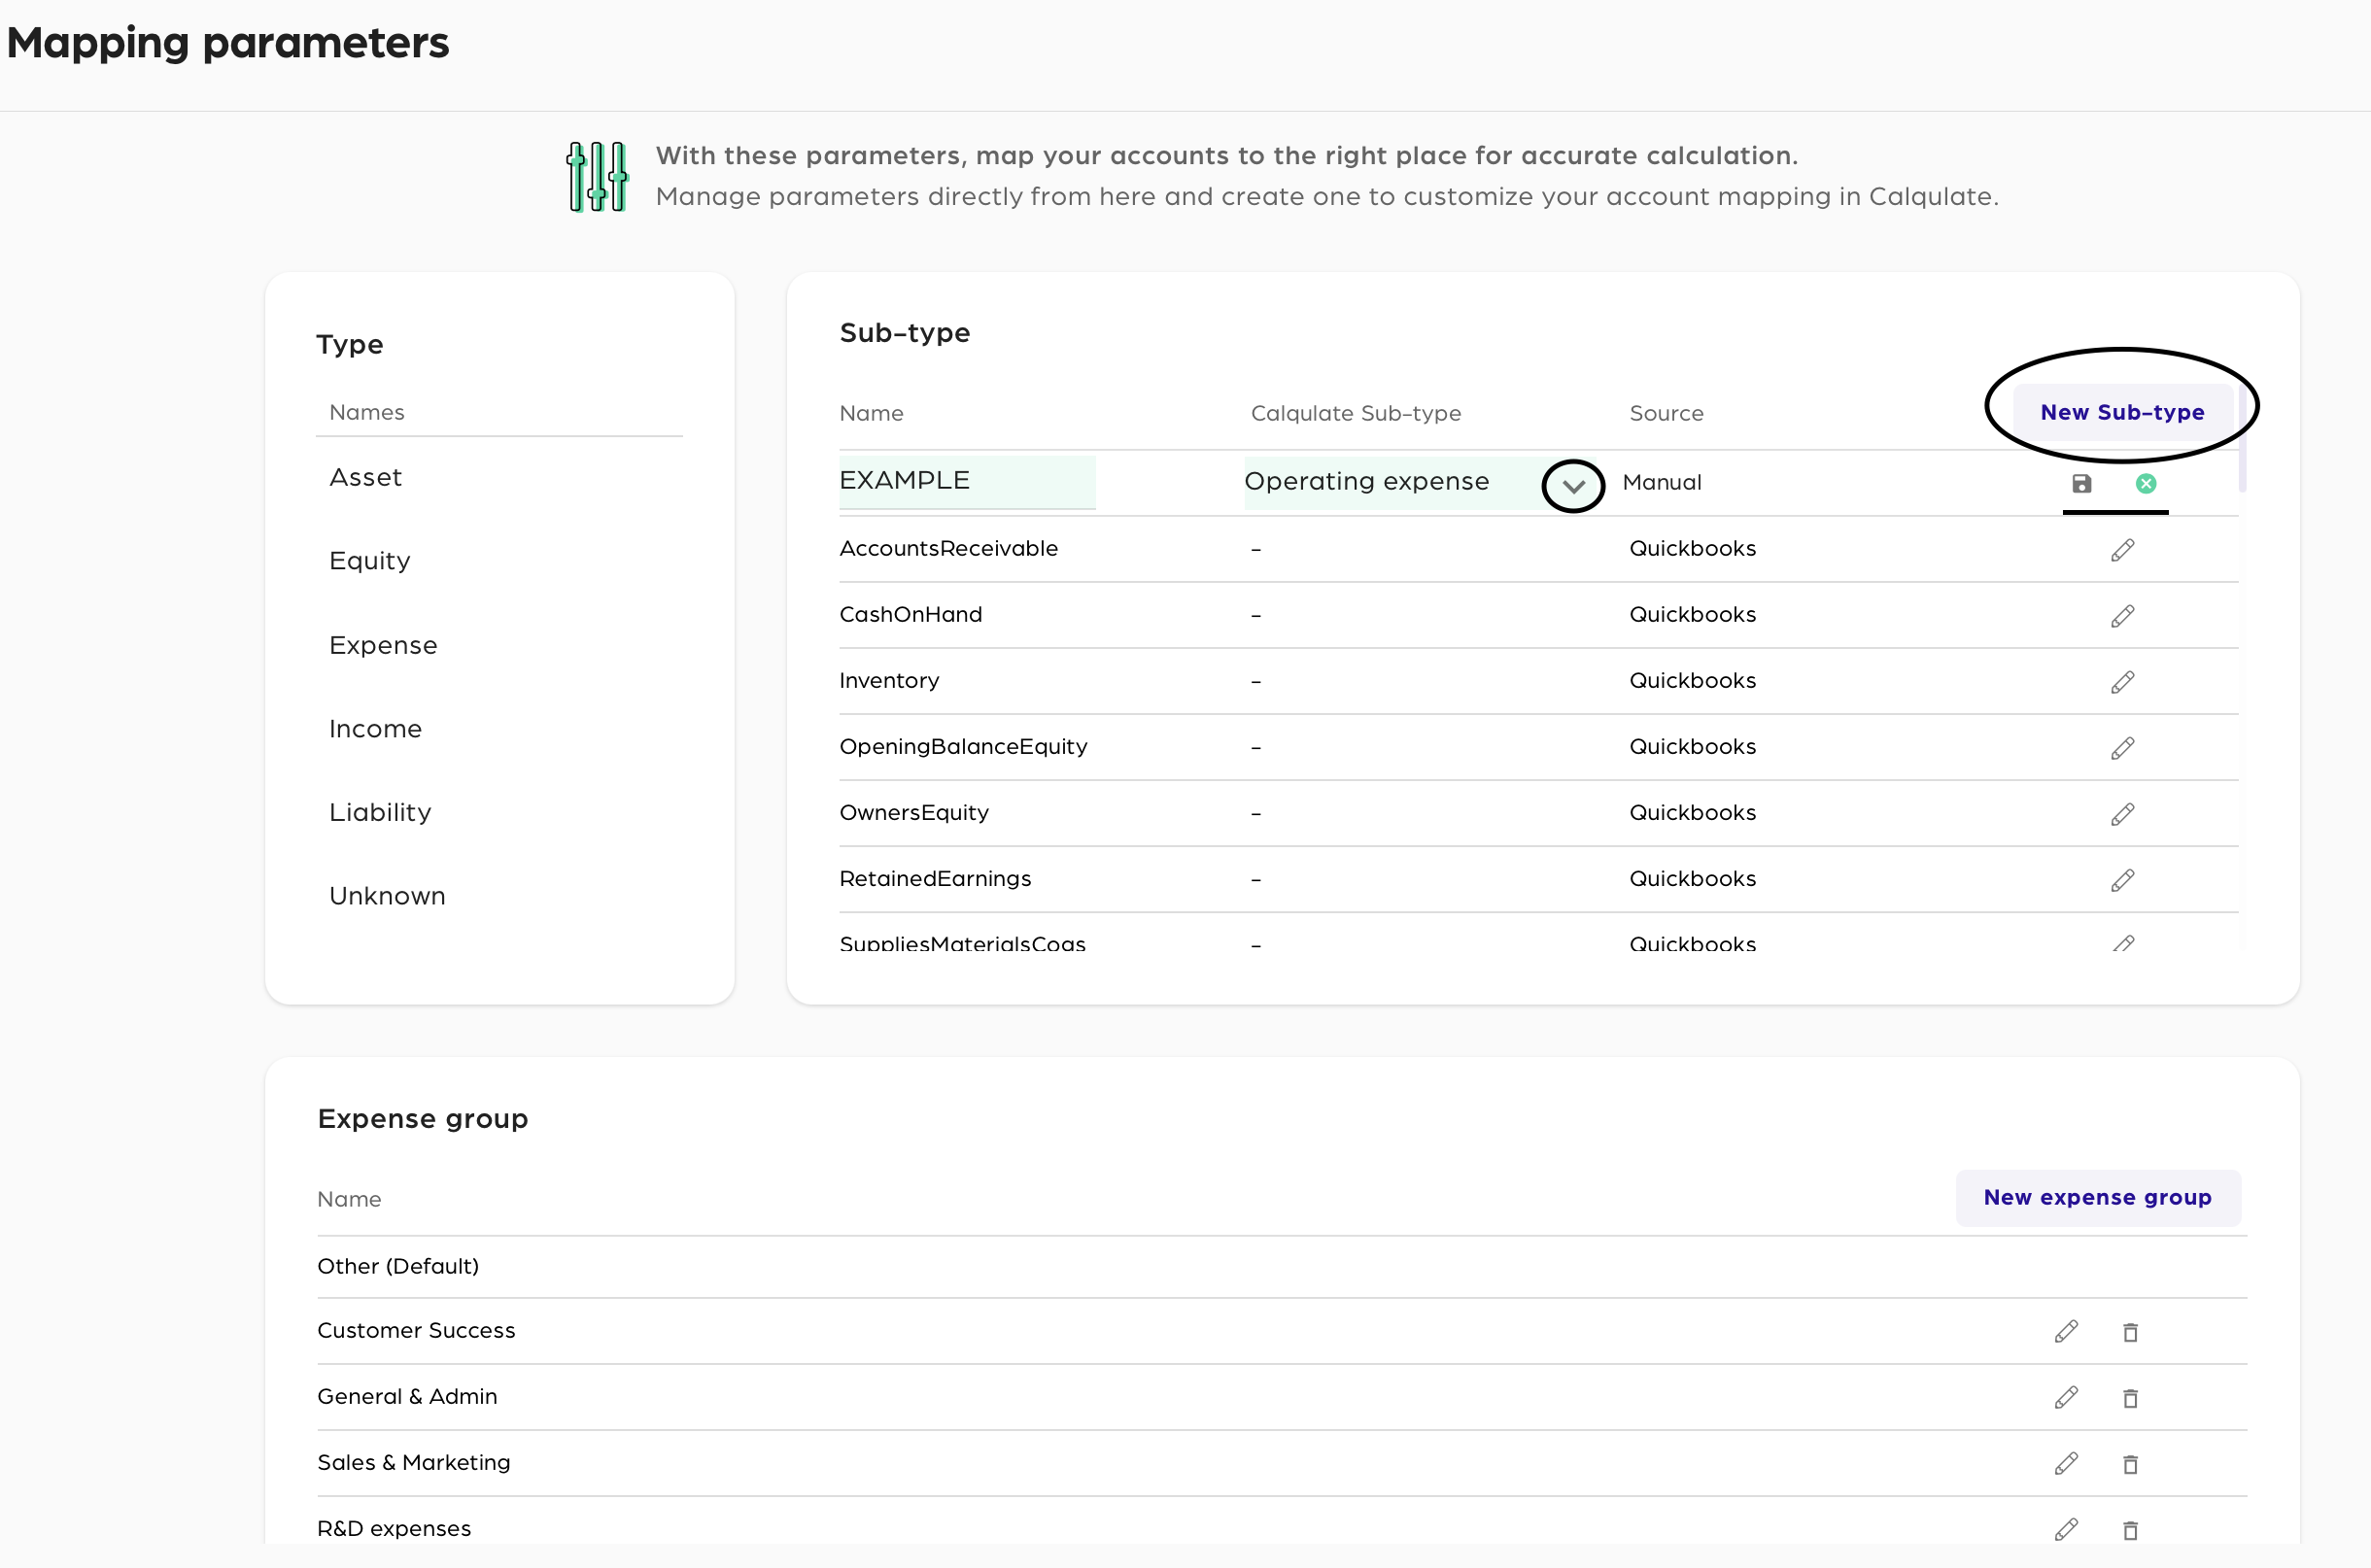Click the New Sub-type button
The height and width of the screenshot is (1568, 2371).
pos(2121,412)
